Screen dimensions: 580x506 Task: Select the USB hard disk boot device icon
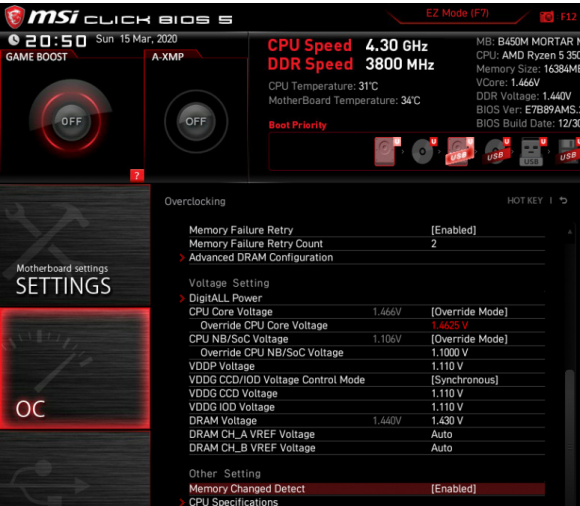click(x=460, y=151)
